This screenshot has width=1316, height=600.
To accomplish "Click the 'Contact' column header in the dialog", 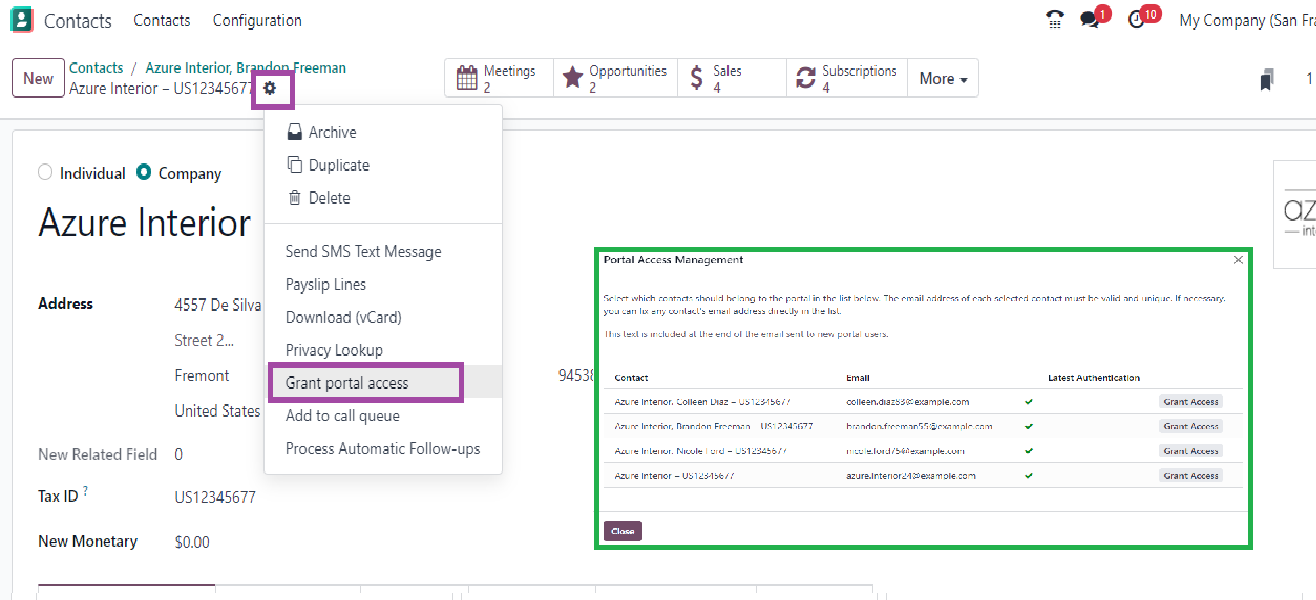I will point(632,378).
